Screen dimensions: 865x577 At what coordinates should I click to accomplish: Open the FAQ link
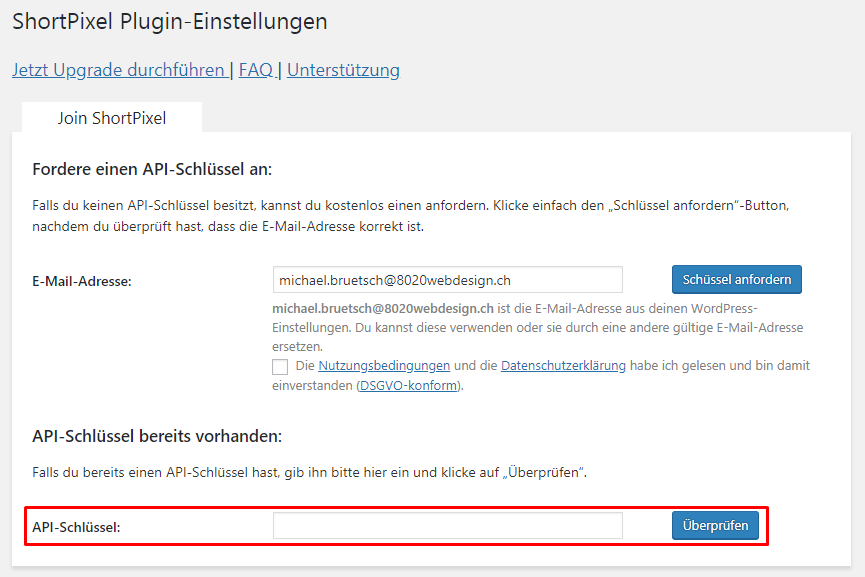pos(256,70)
